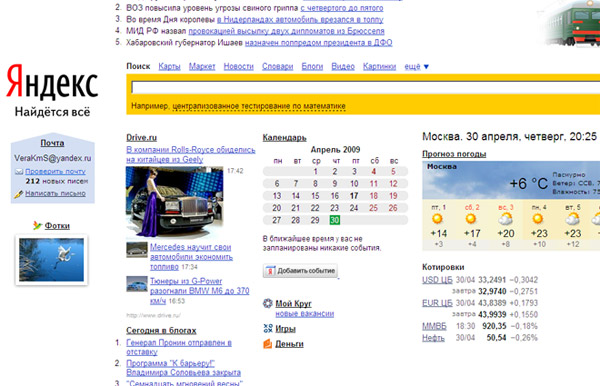The height and width of the screenshot is (386, 600).
Task: Open the Drive.ru heading link
Action: [x=142, y=138]
